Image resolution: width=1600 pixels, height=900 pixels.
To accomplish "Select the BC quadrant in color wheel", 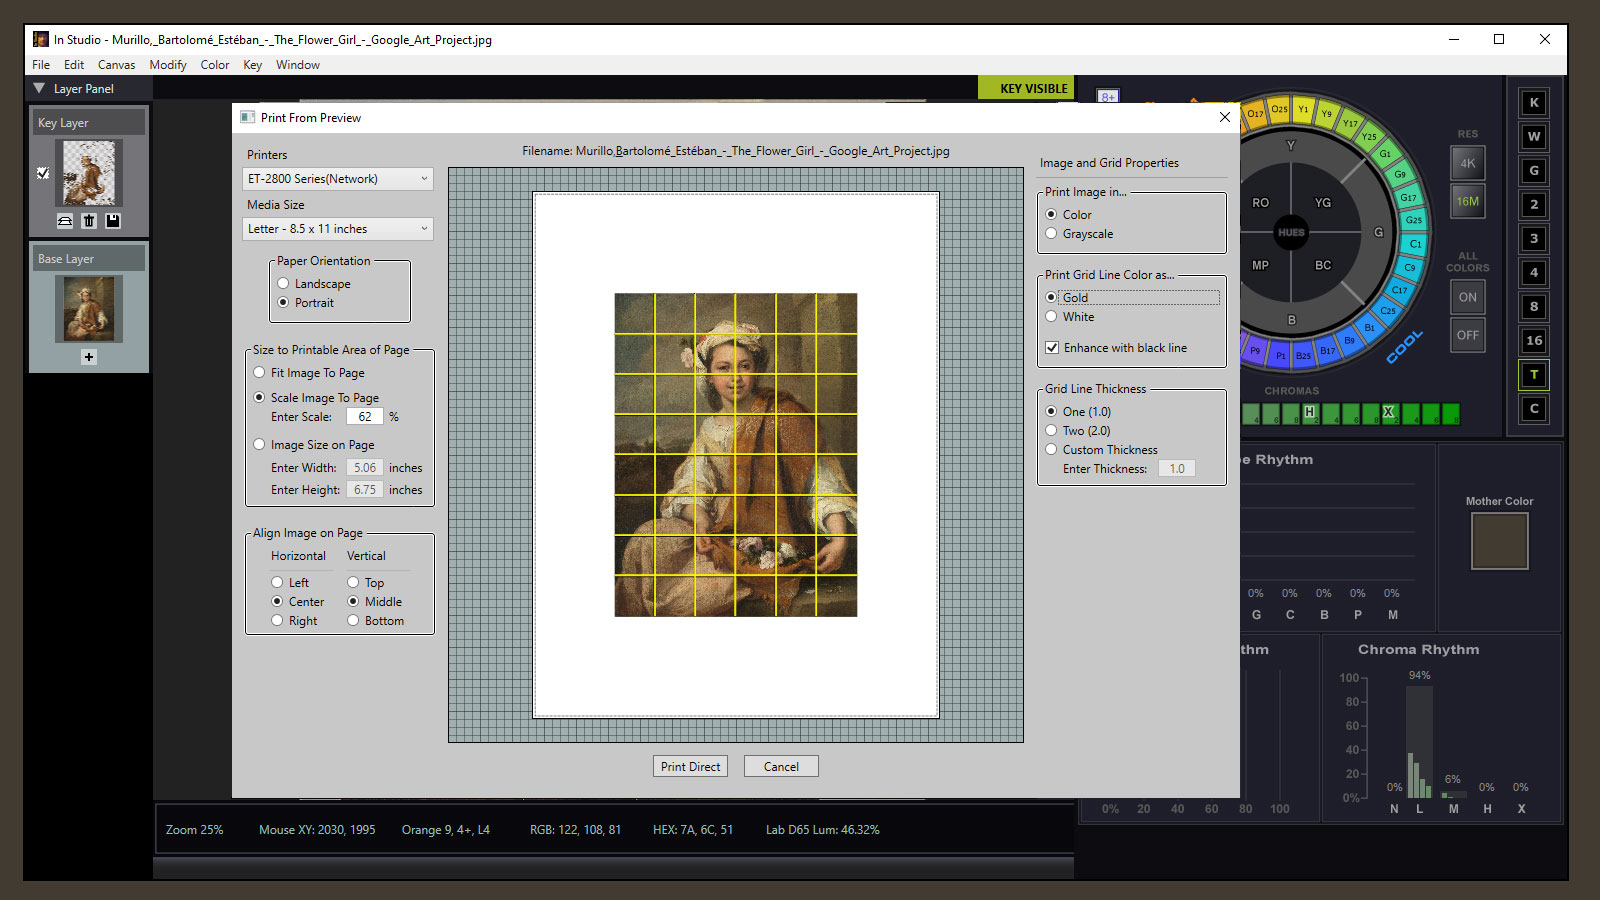I will coord(1323,265).
